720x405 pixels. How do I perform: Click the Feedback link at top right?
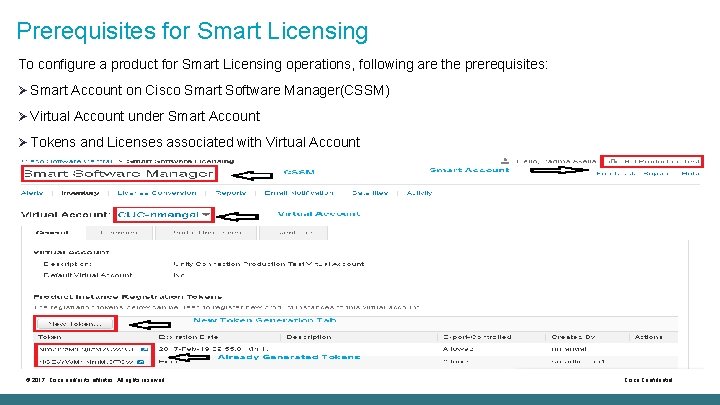tap(616, 174)
